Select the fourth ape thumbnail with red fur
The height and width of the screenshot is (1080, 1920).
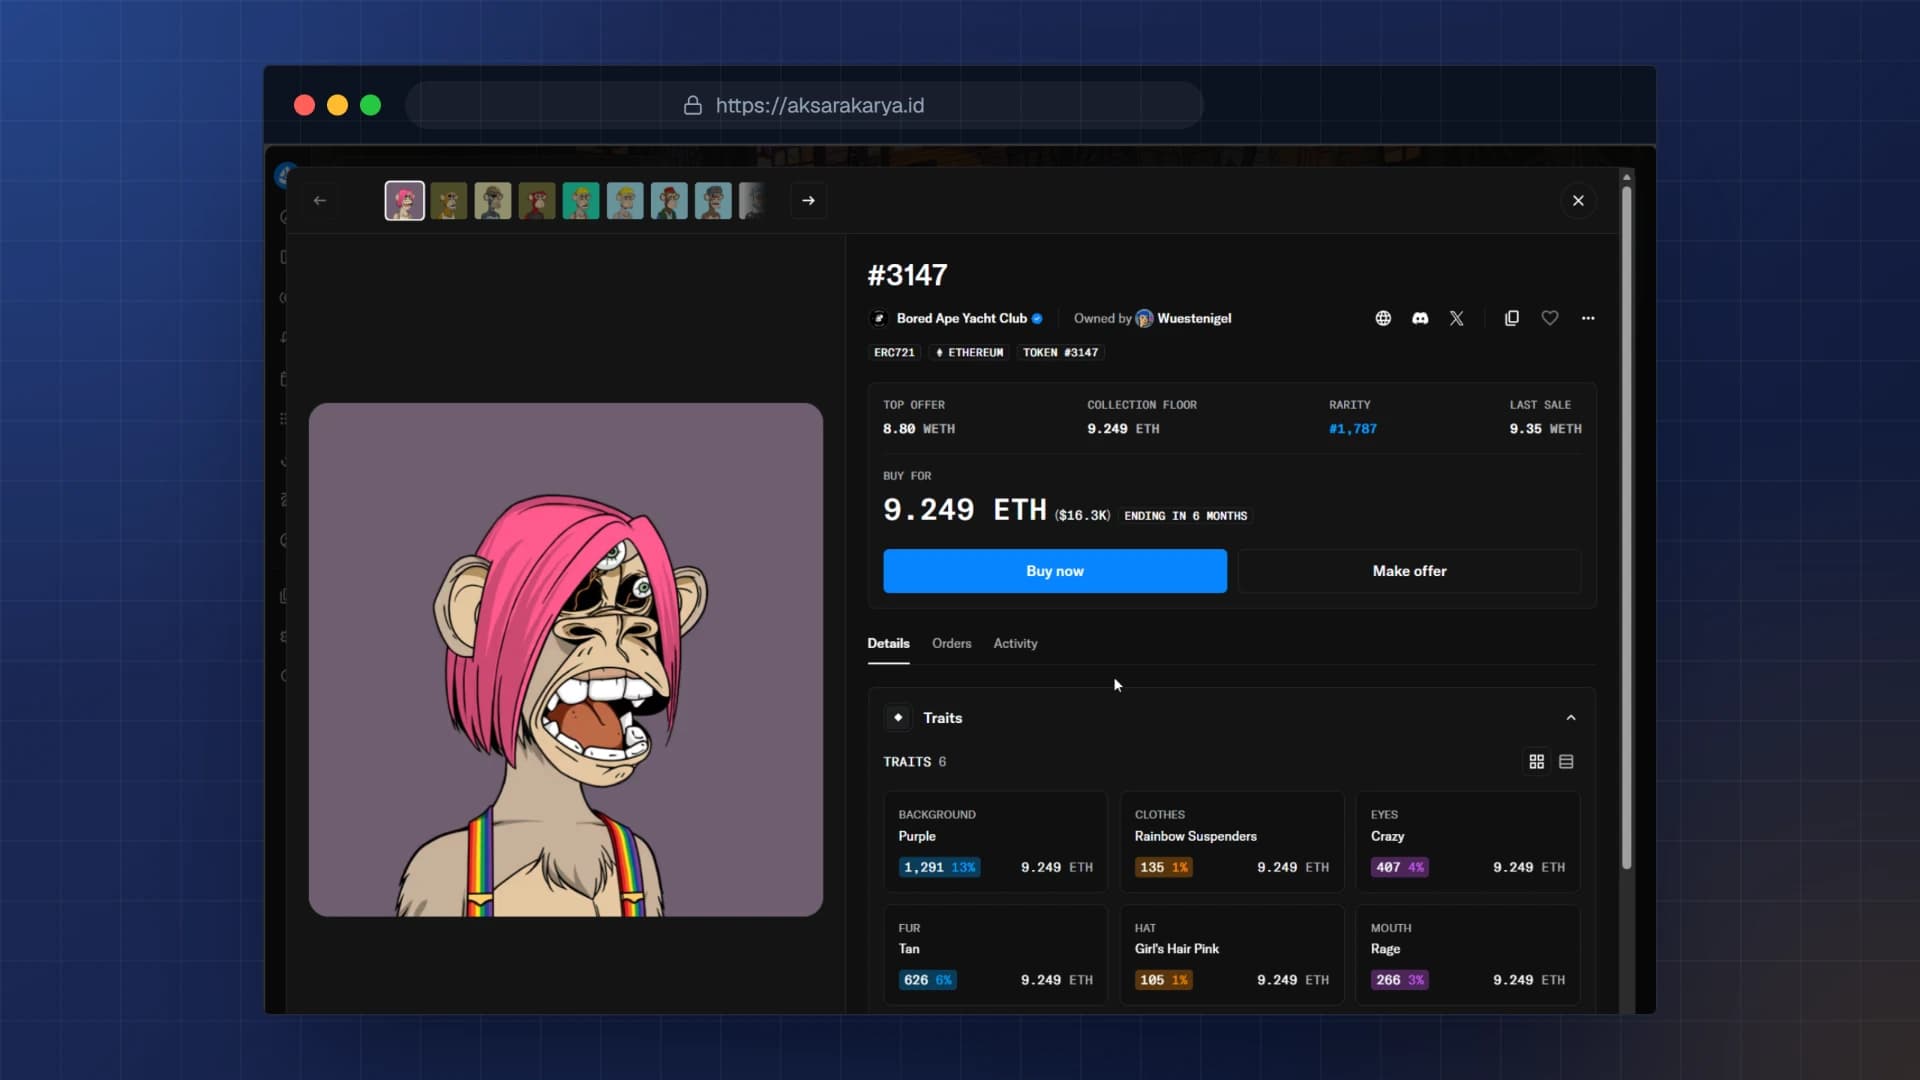pyautogui.click(x=537, y=201)
